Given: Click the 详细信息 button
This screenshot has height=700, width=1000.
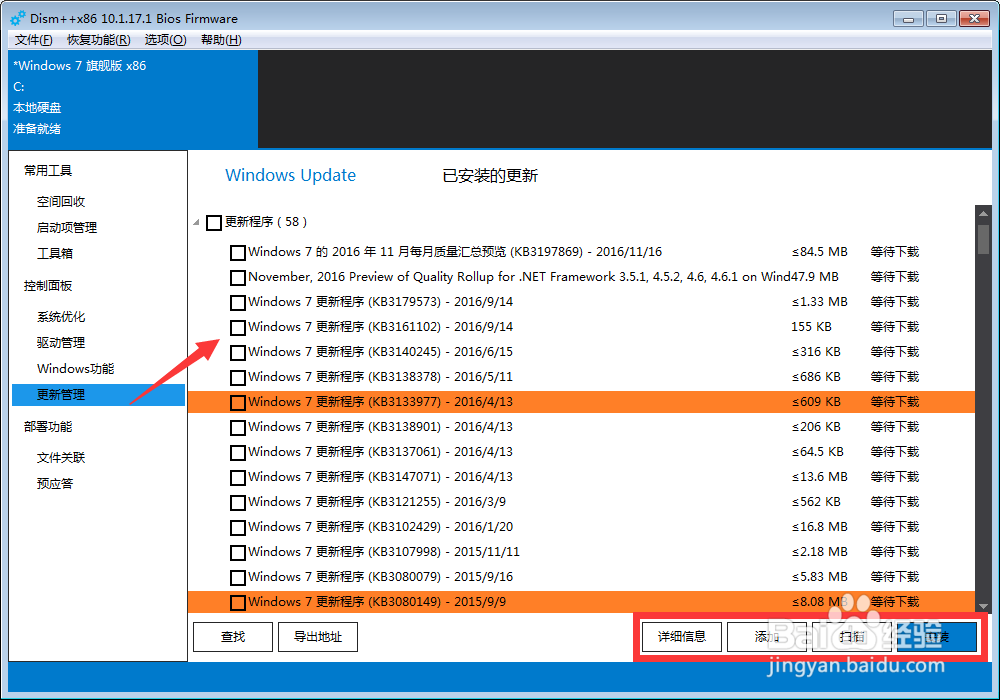Looking at the screenshot, I should point(682,637).
